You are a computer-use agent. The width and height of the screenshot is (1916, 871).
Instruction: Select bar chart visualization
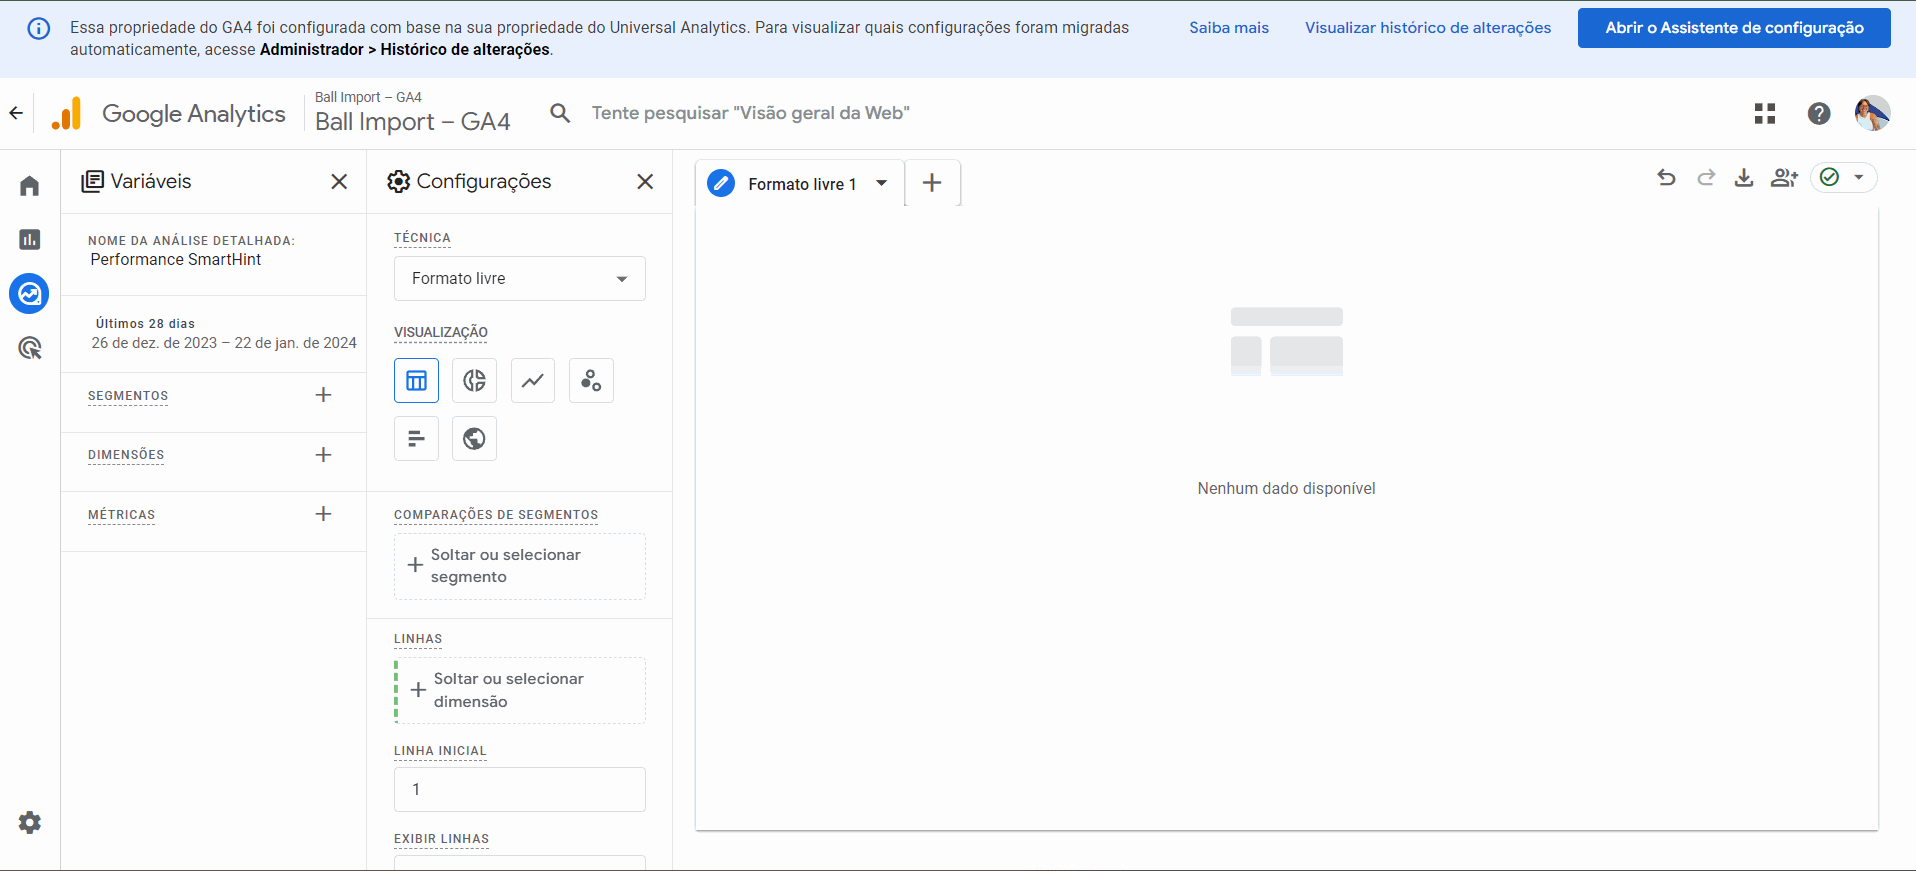point(416,438)
